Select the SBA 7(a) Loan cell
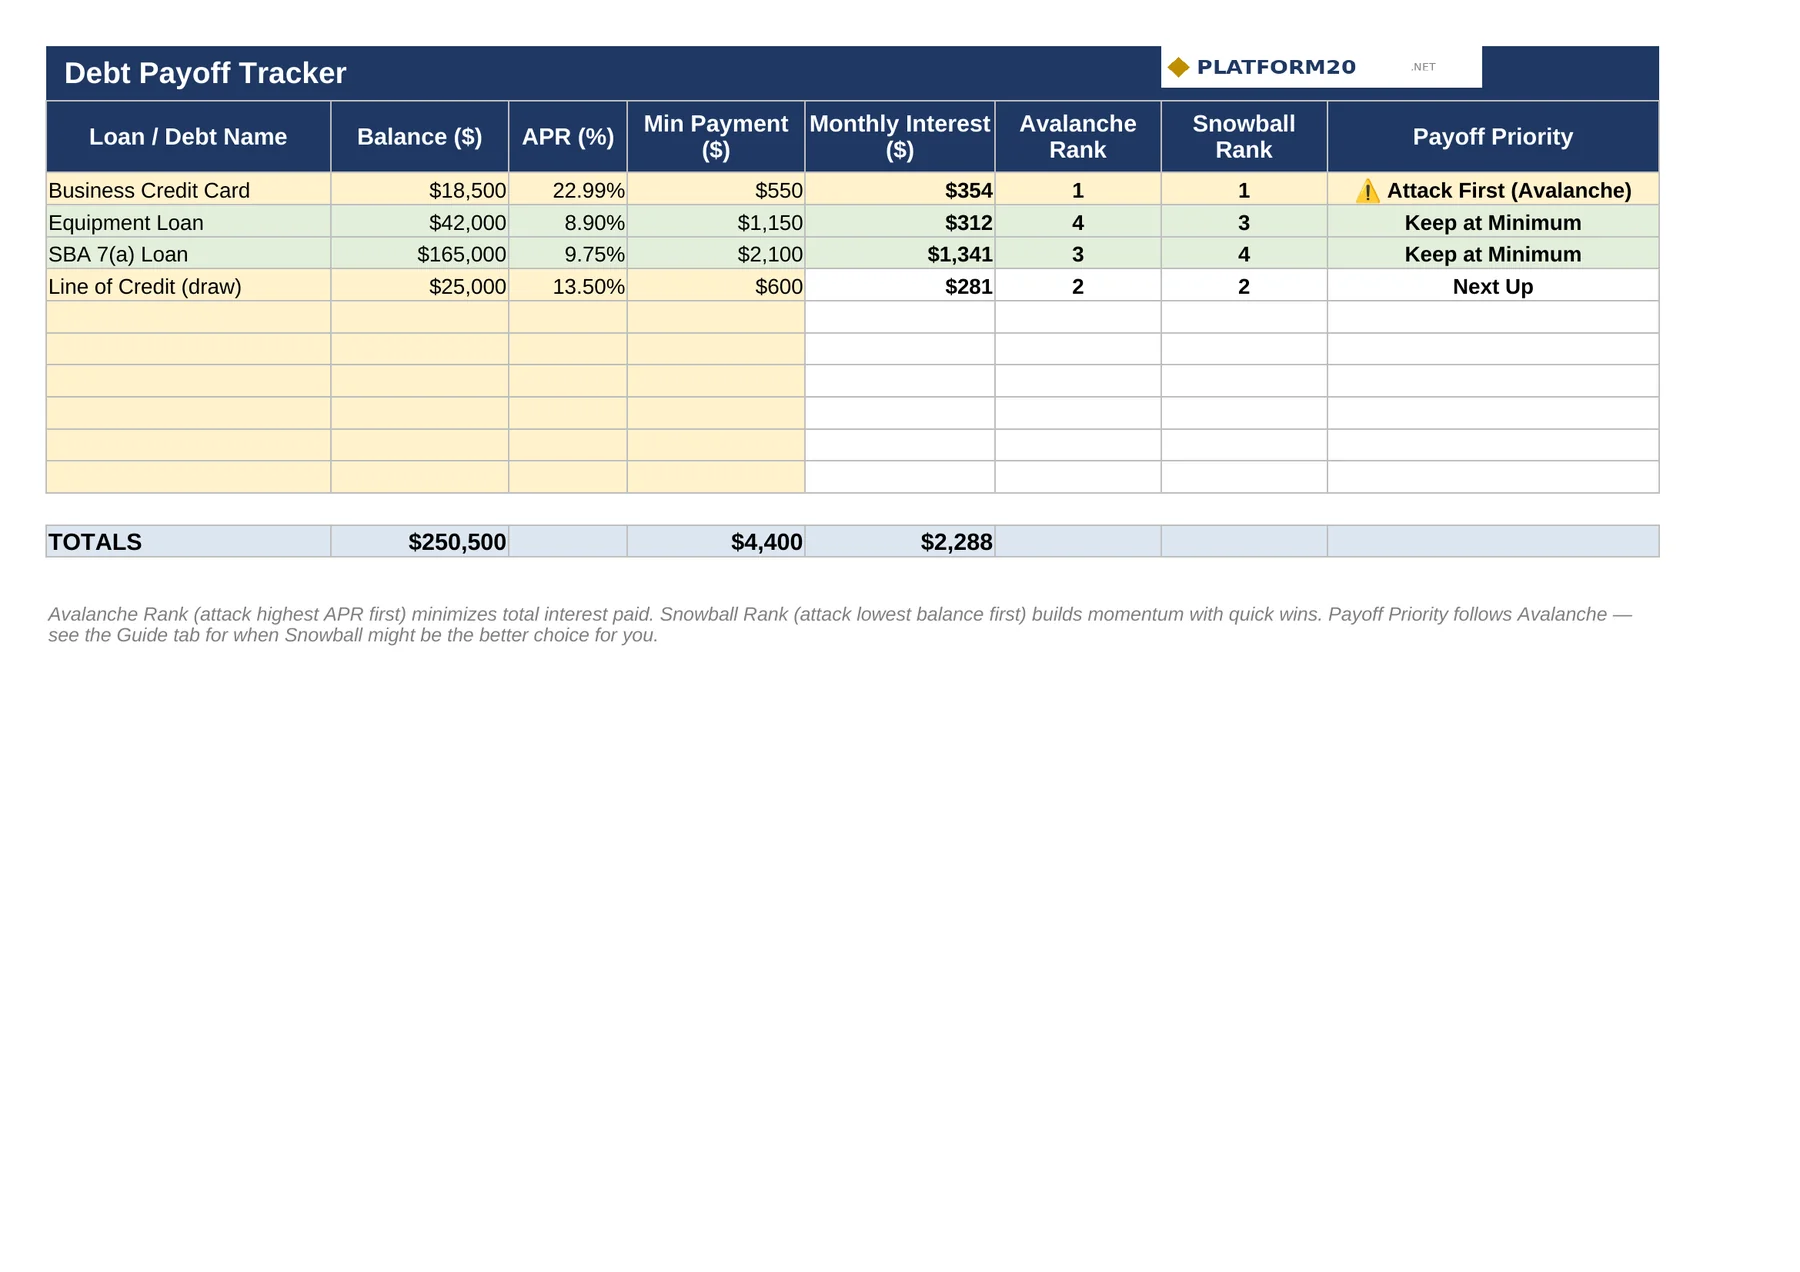The width and height of the screenshot is (1800, 1272). click(188, 254)
